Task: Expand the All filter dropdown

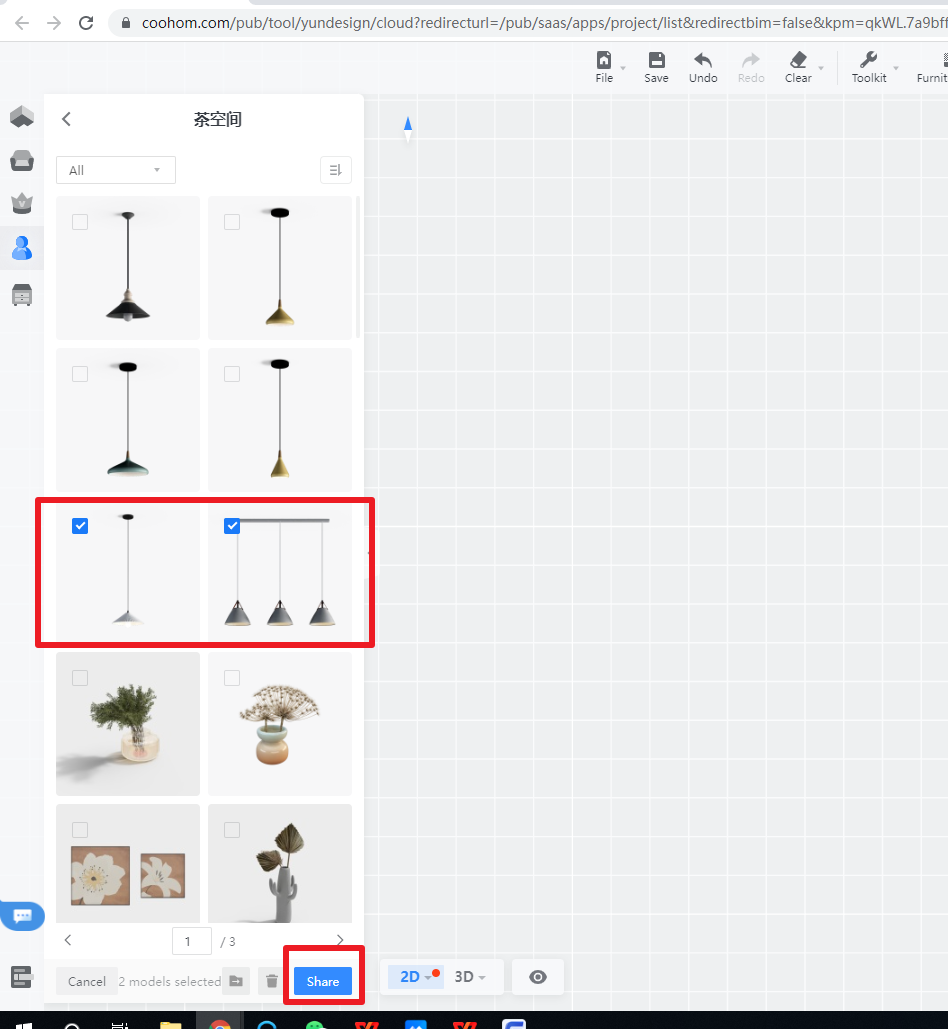Action: pyautogui.click(x=115, y=170)
